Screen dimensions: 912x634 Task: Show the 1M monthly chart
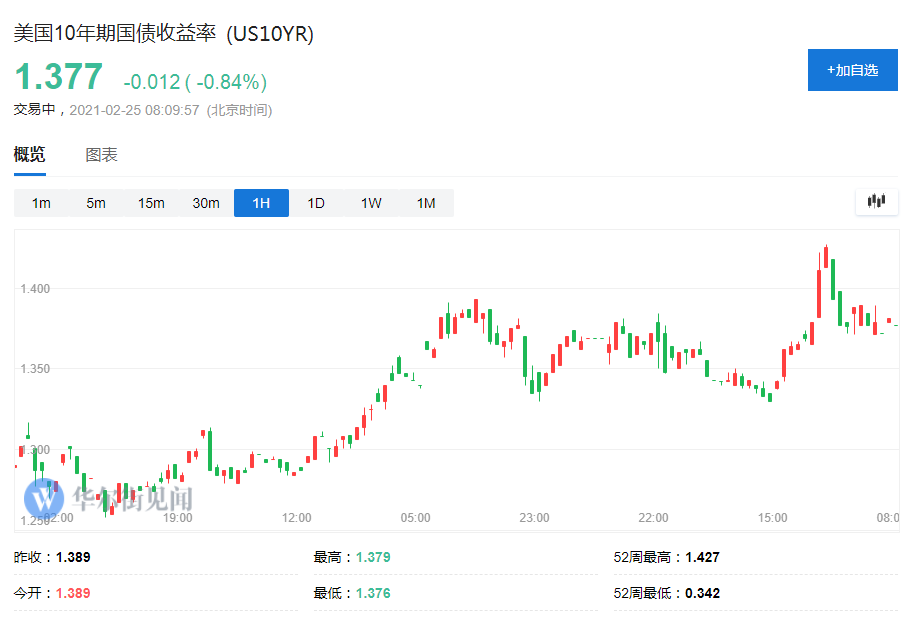point(426,203)
